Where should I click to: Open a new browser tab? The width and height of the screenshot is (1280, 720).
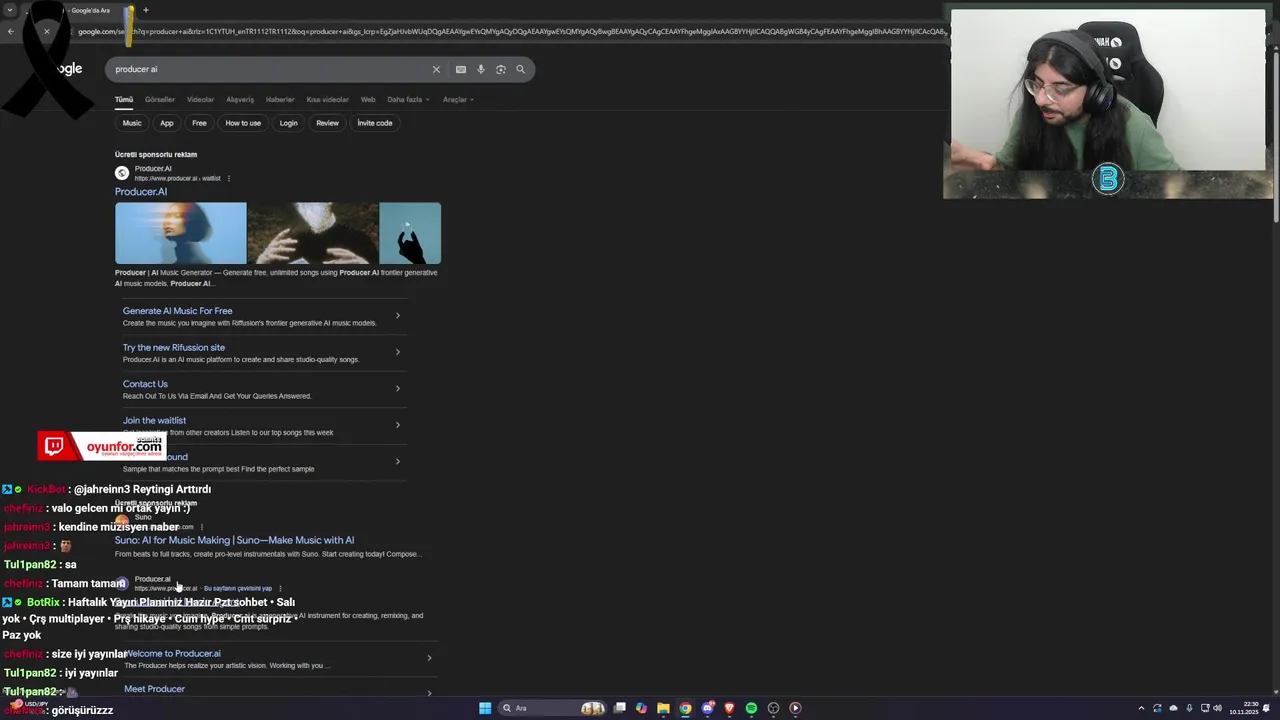click(145, 10)
